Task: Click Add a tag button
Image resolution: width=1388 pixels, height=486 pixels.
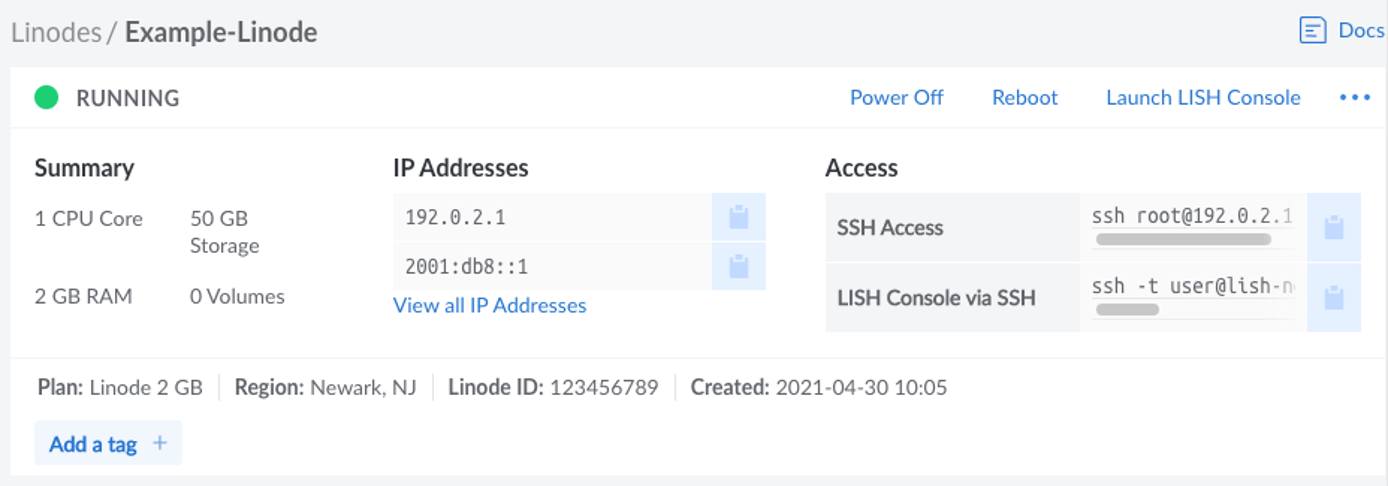Action: pos(93,443)
